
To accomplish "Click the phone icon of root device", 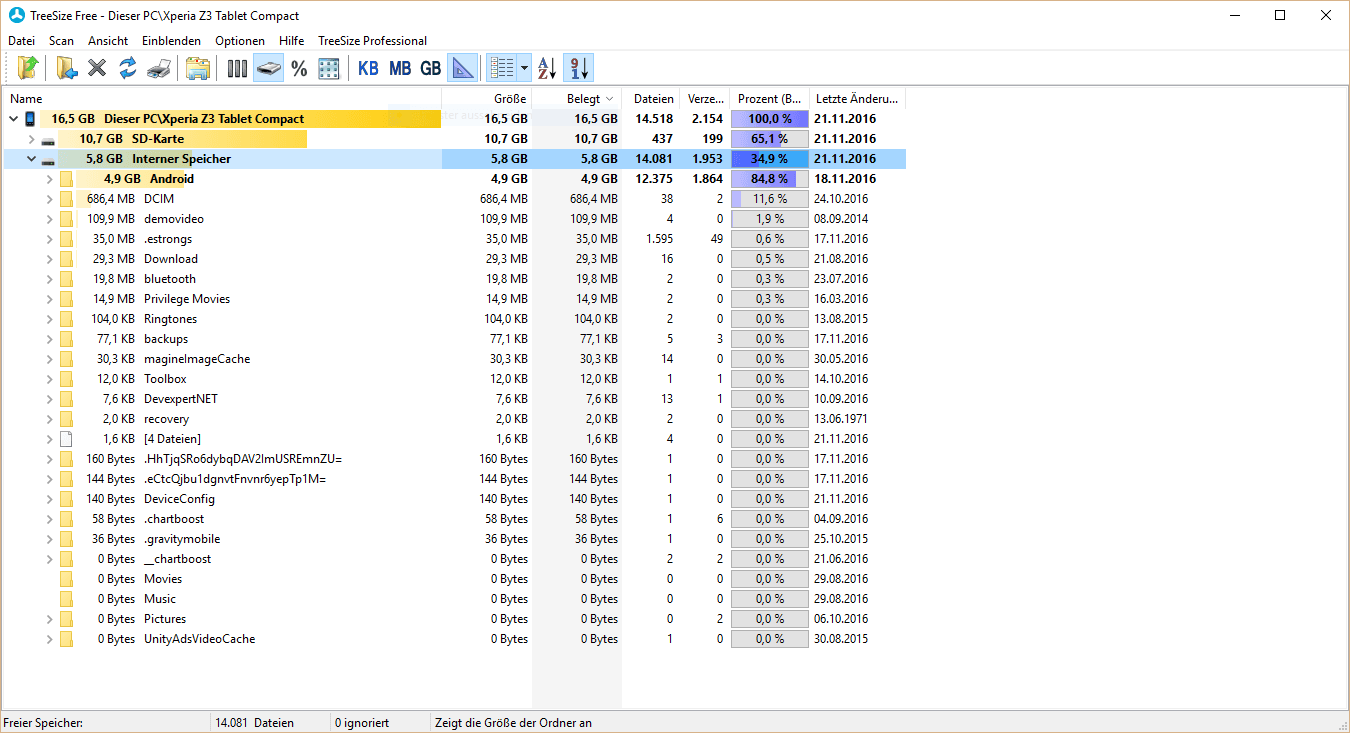I will [x=30, y=119].
